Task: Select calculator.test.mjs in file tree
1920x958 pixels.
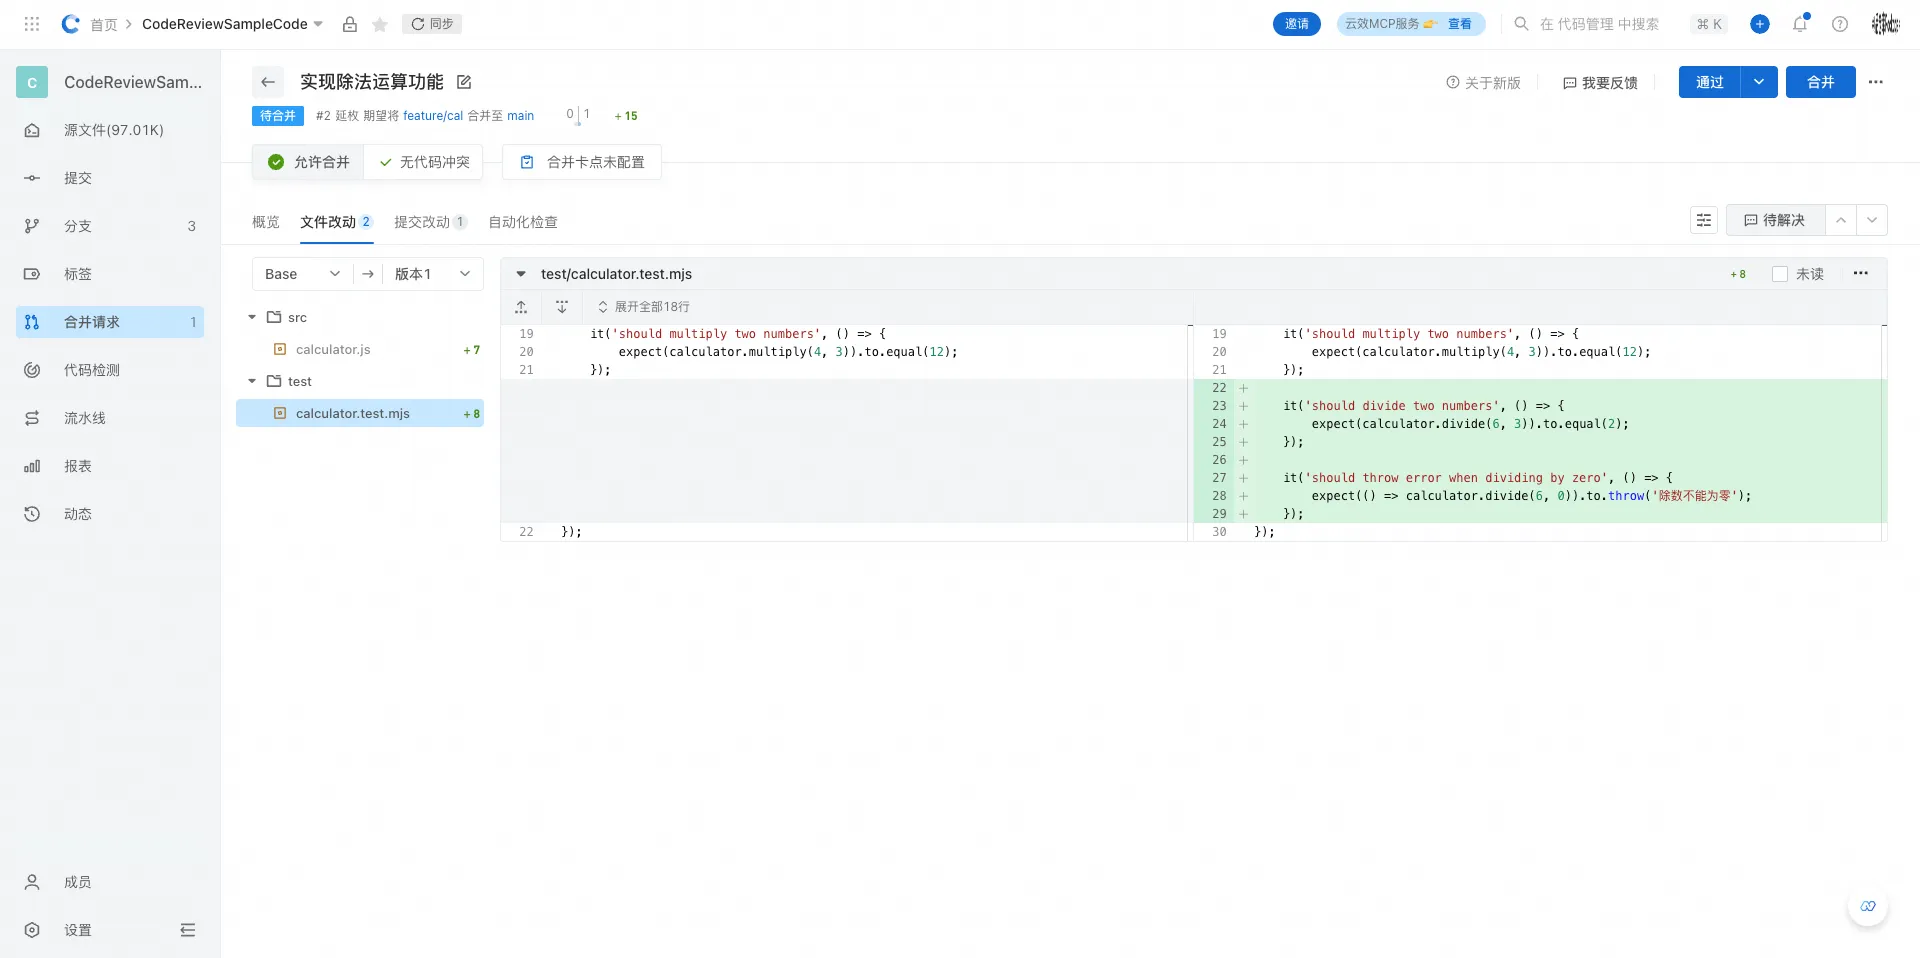Action: tap(360, 413)
